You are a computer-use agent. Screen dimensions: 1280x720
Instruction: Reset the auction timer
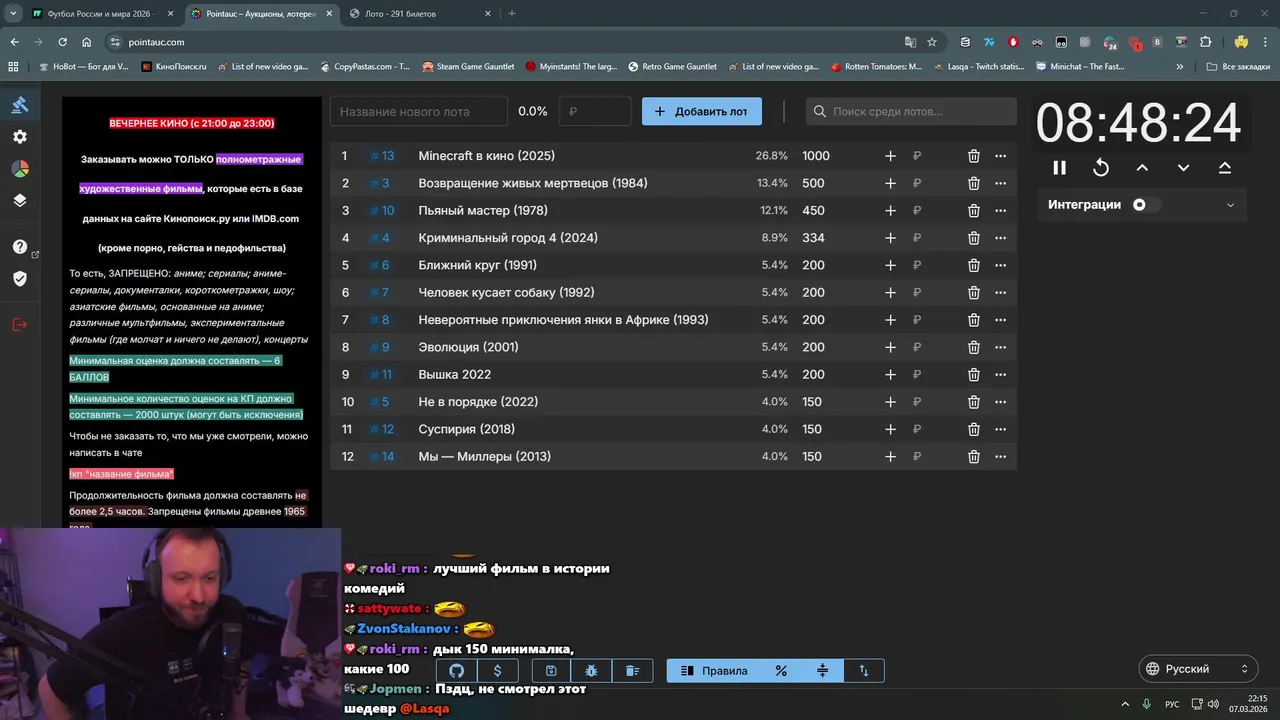1101,168
